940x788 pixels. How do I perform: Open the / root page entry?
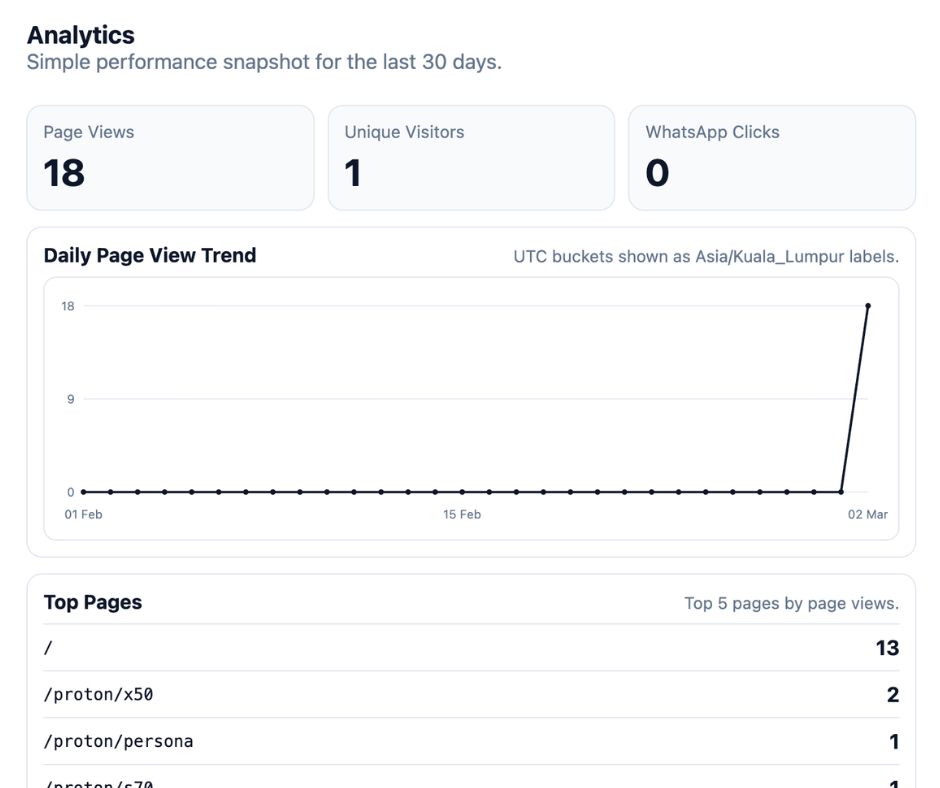point(46,647)
